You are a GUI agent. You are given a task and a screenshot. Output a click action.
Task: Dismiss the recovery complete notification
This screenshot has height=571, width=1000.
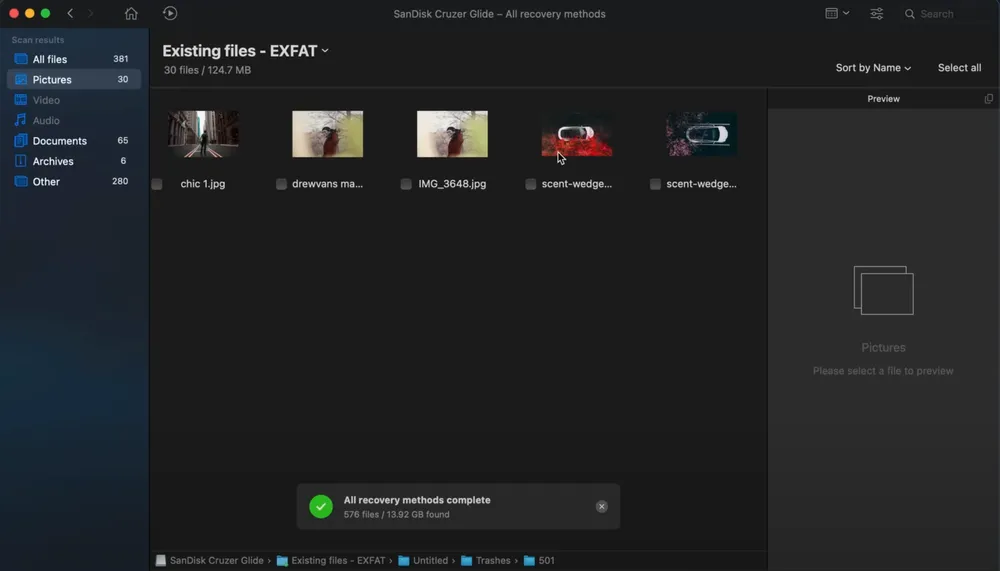[x=601, y=507]
